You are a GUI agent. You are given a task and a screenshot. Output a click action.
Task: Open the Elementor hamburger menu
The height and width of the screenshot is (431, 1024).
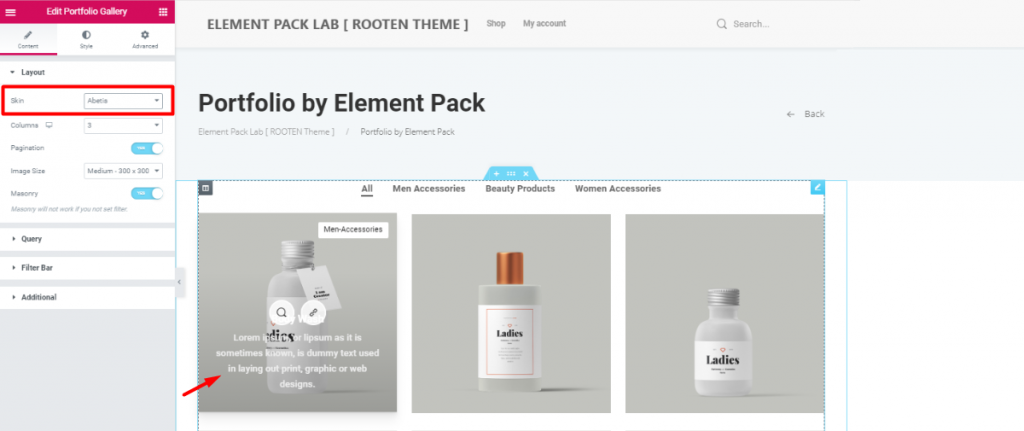10,12
